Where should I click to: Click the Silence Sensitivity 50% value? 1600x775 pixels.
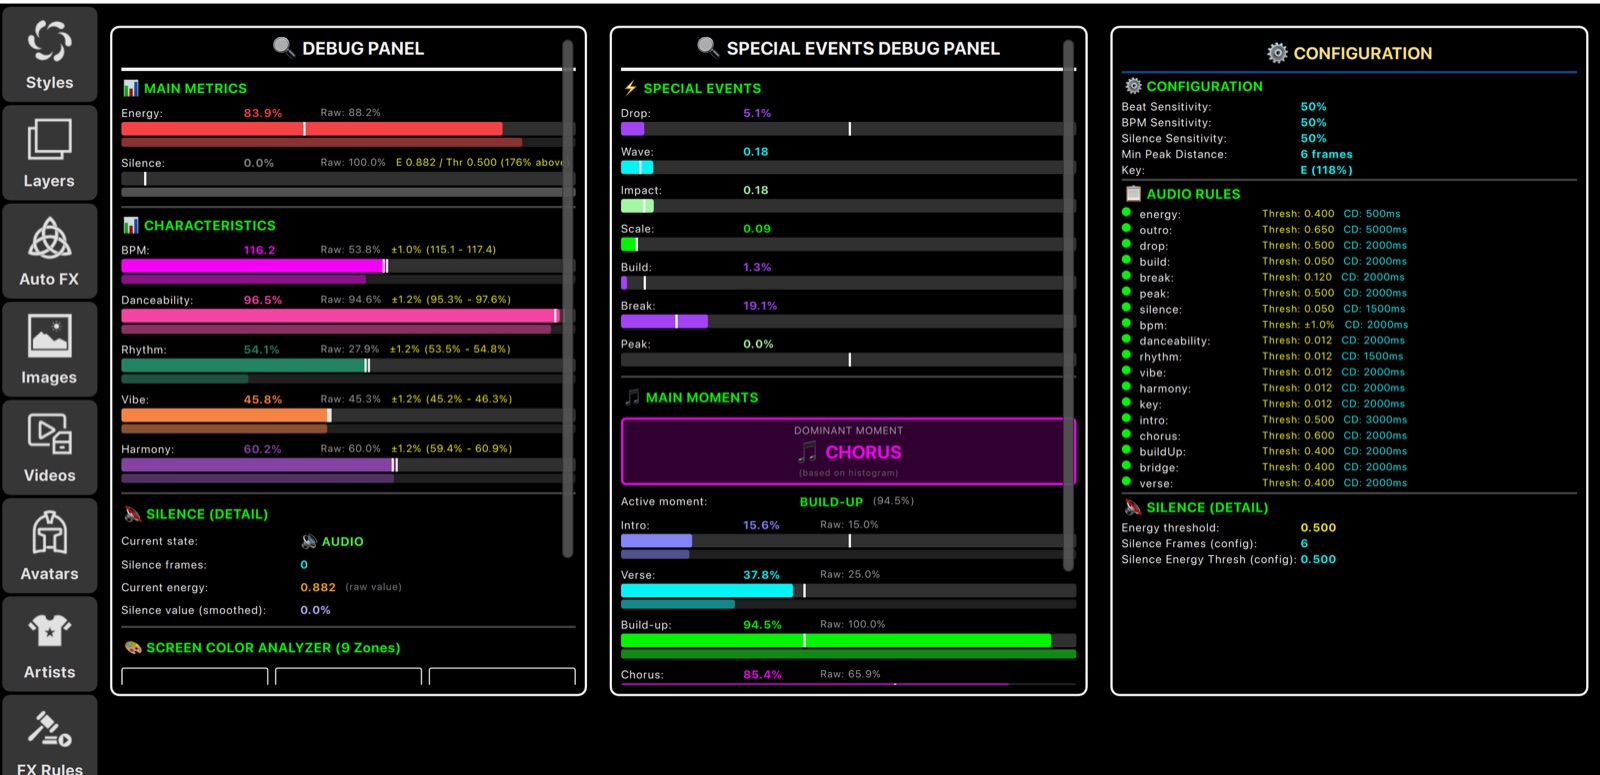tap(1313, 139)
